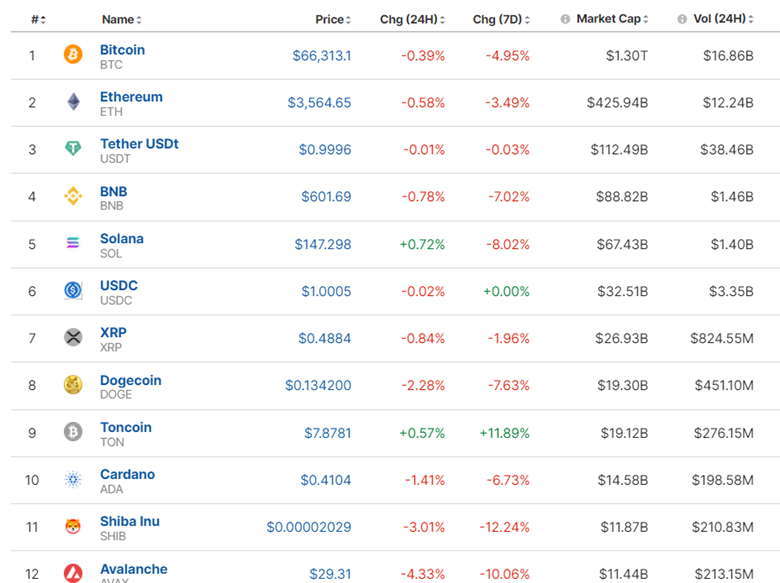Screen dimensions: 780x583
Task: Click Ethereum price $3,564.65
Action: 319,102
